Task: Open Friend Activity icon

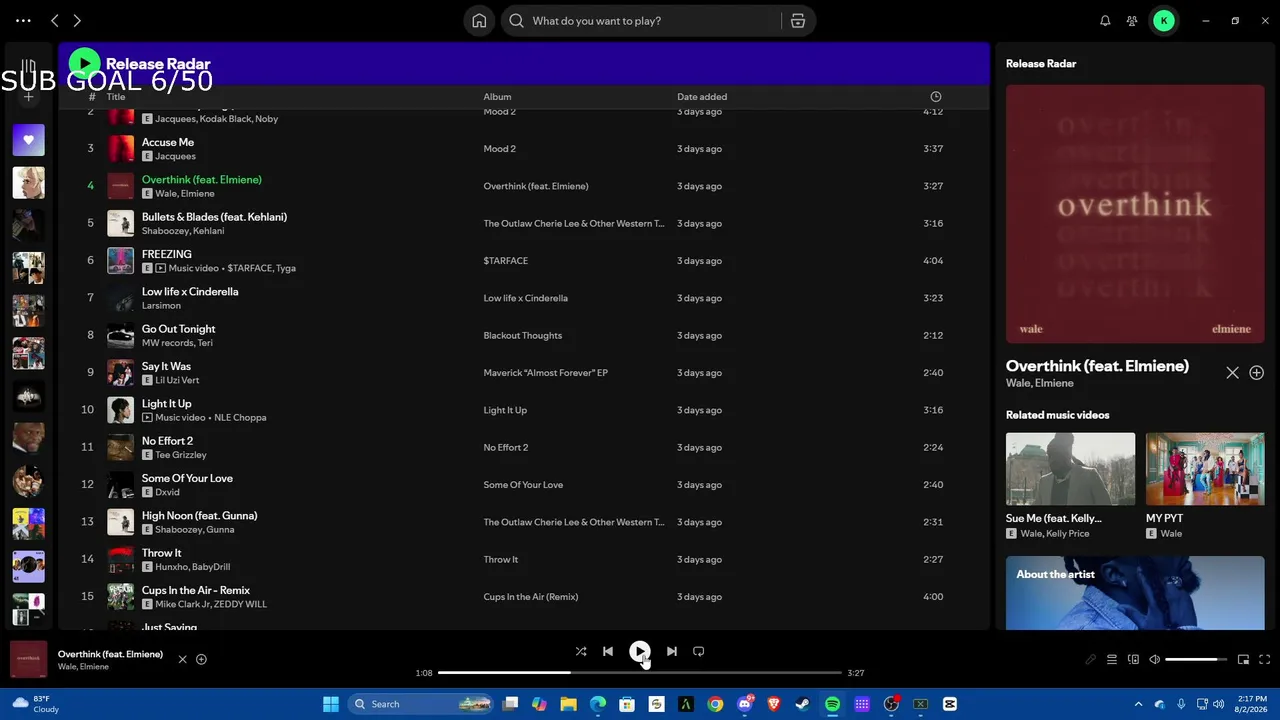Action: pos(1132,21)
